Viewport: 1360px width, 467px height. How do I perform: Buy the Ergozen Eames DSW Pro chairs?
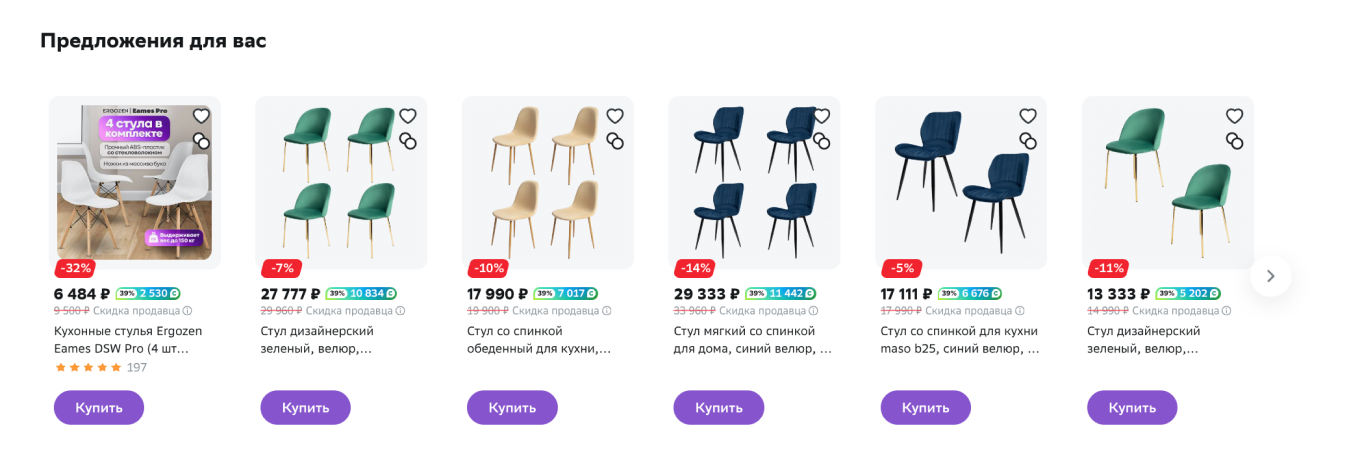[98, 407]
